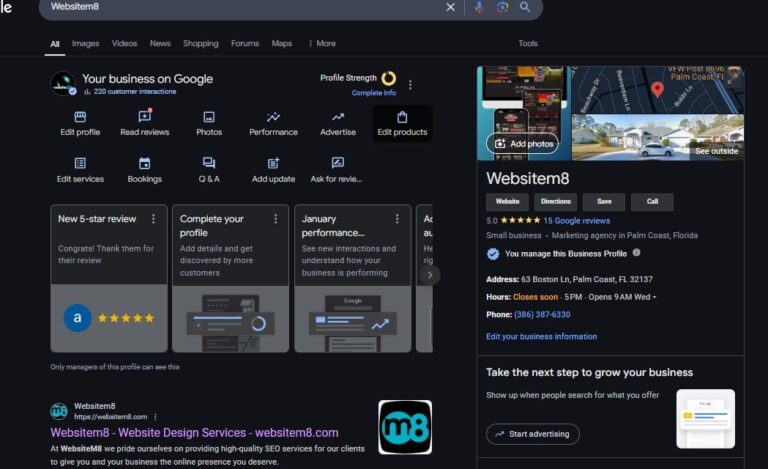The height and width of the screenshot is (469, 768).
Task: Switch to the Images tab
Action: click(85, 44)
